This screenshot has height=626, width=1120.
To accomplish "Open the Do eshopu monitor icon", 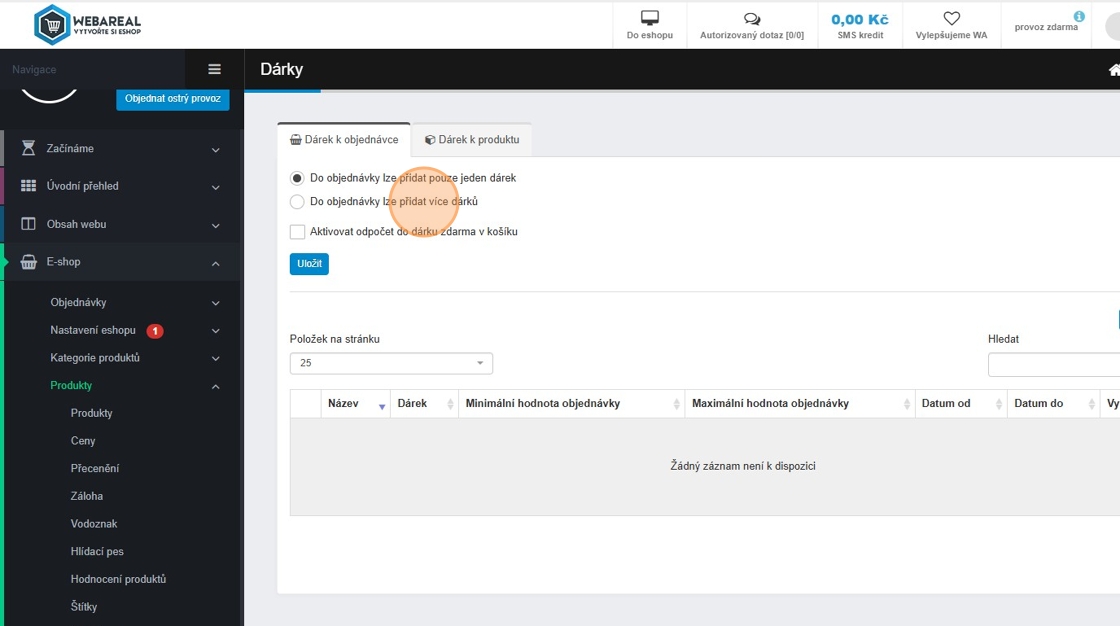I will tap(649, 18).
